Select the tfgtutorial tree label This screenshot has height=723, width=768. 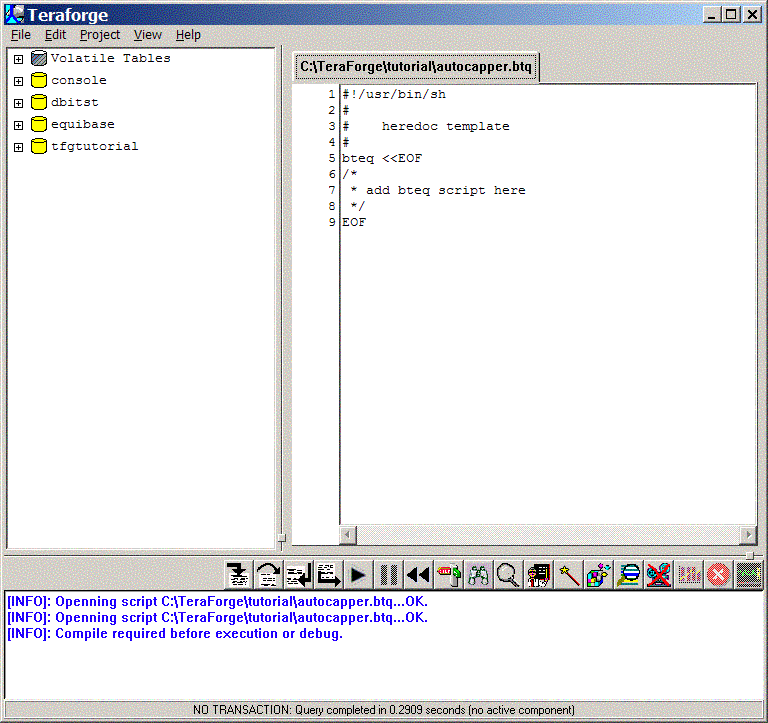click(x=95, y=146)
